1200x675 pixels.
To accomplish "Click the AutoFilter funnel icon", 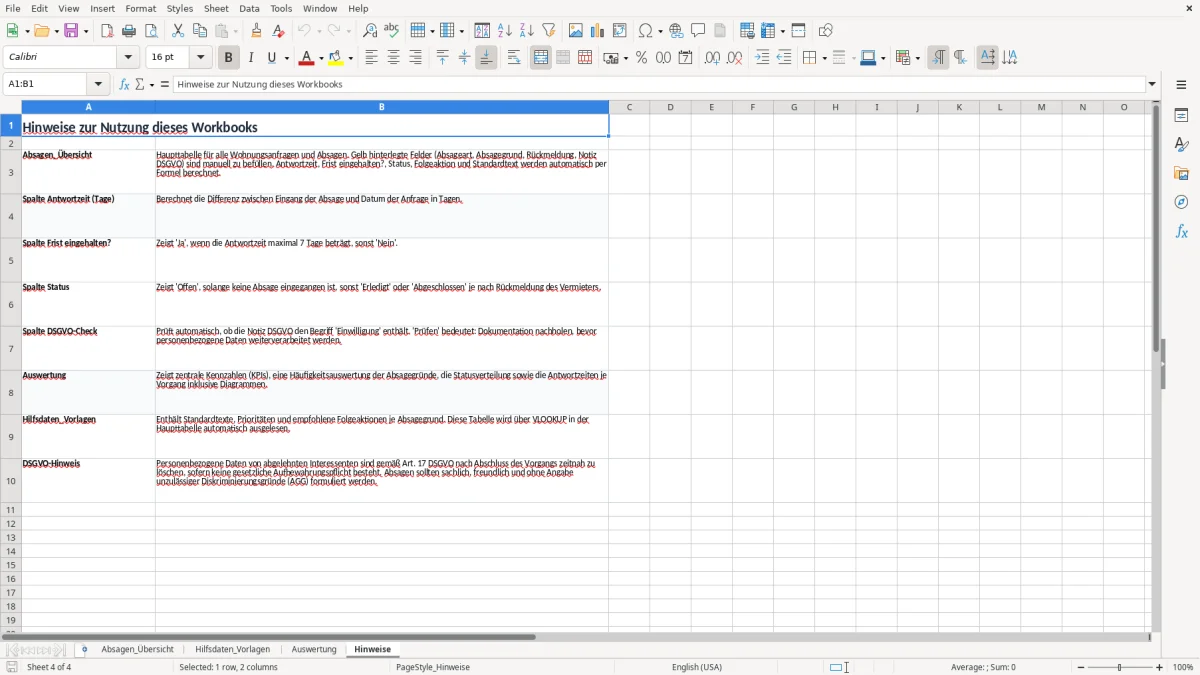I will 548,31.
